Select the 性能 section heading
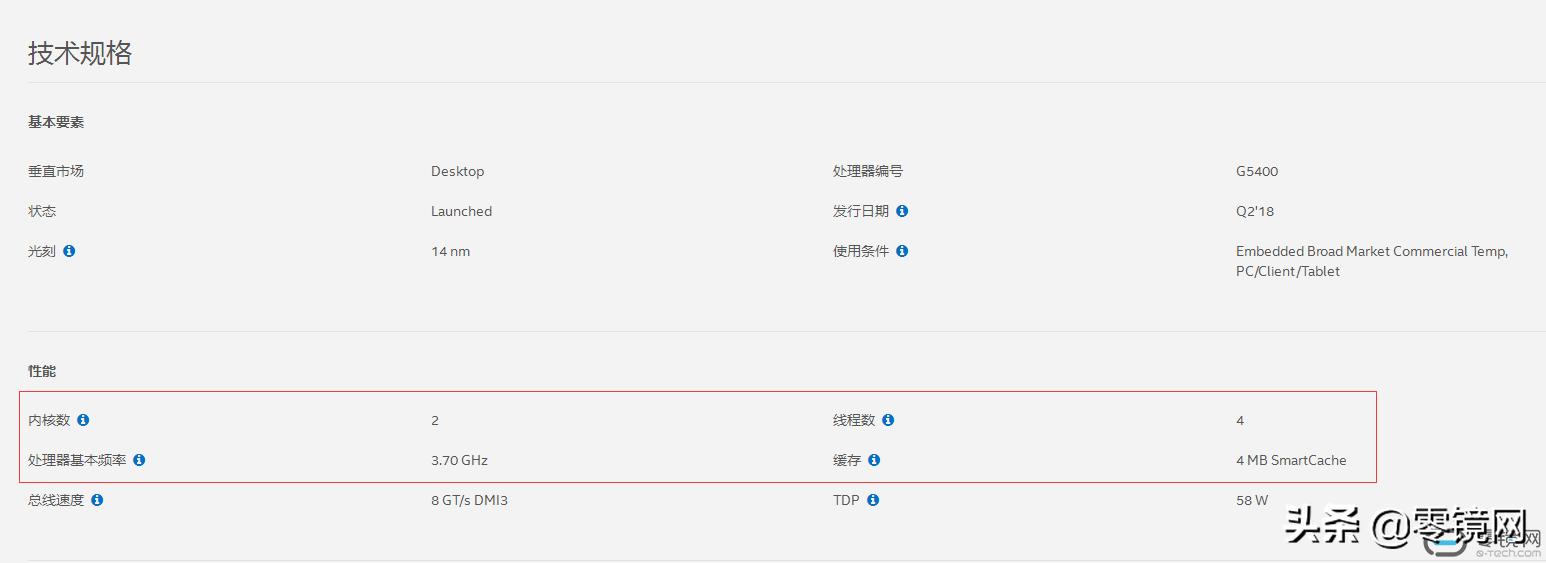This screenshot has width=1546, height=563. click(x=42, y=371)
